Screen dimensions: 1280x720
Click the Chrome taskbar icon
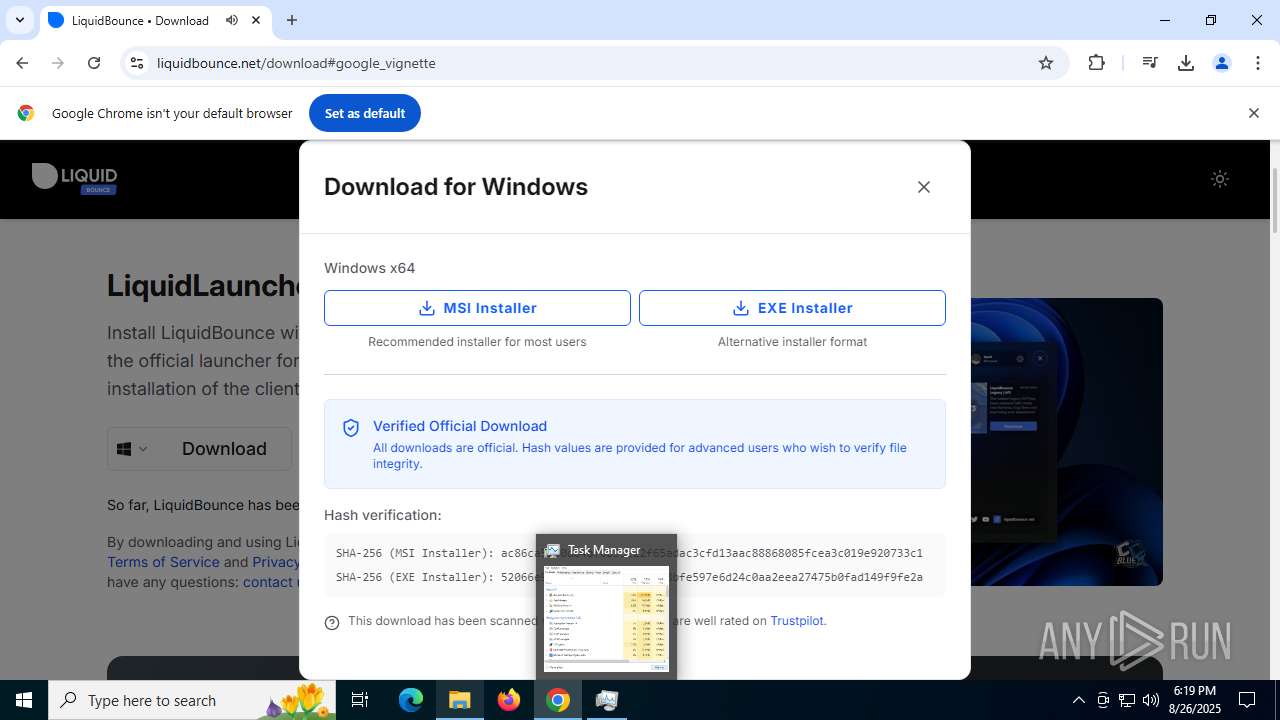coord(558,700)
